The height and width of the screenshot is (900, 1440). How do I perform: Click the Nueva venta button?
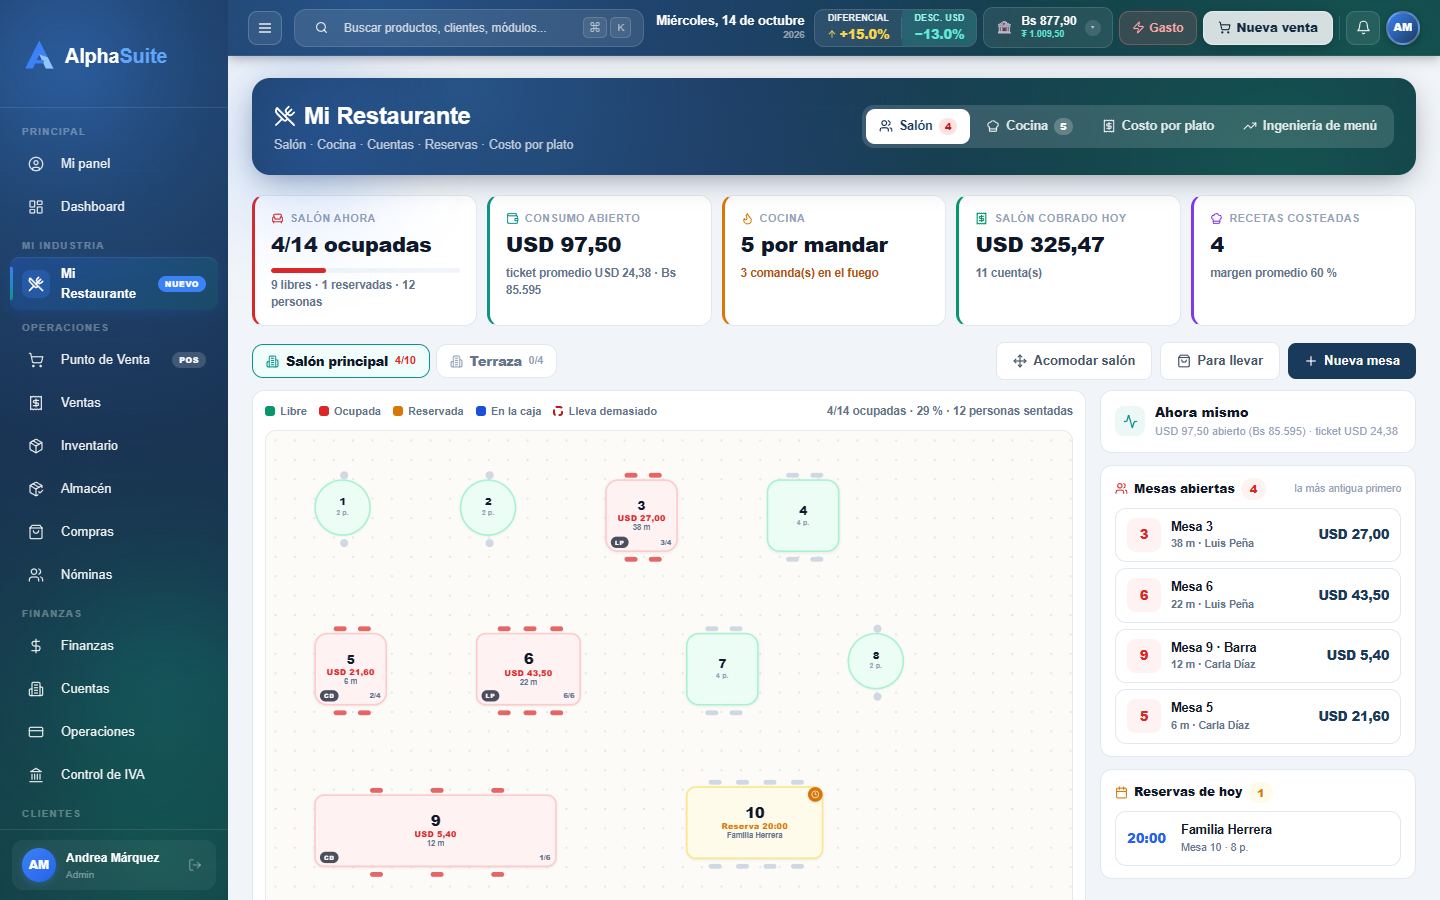1268,28
